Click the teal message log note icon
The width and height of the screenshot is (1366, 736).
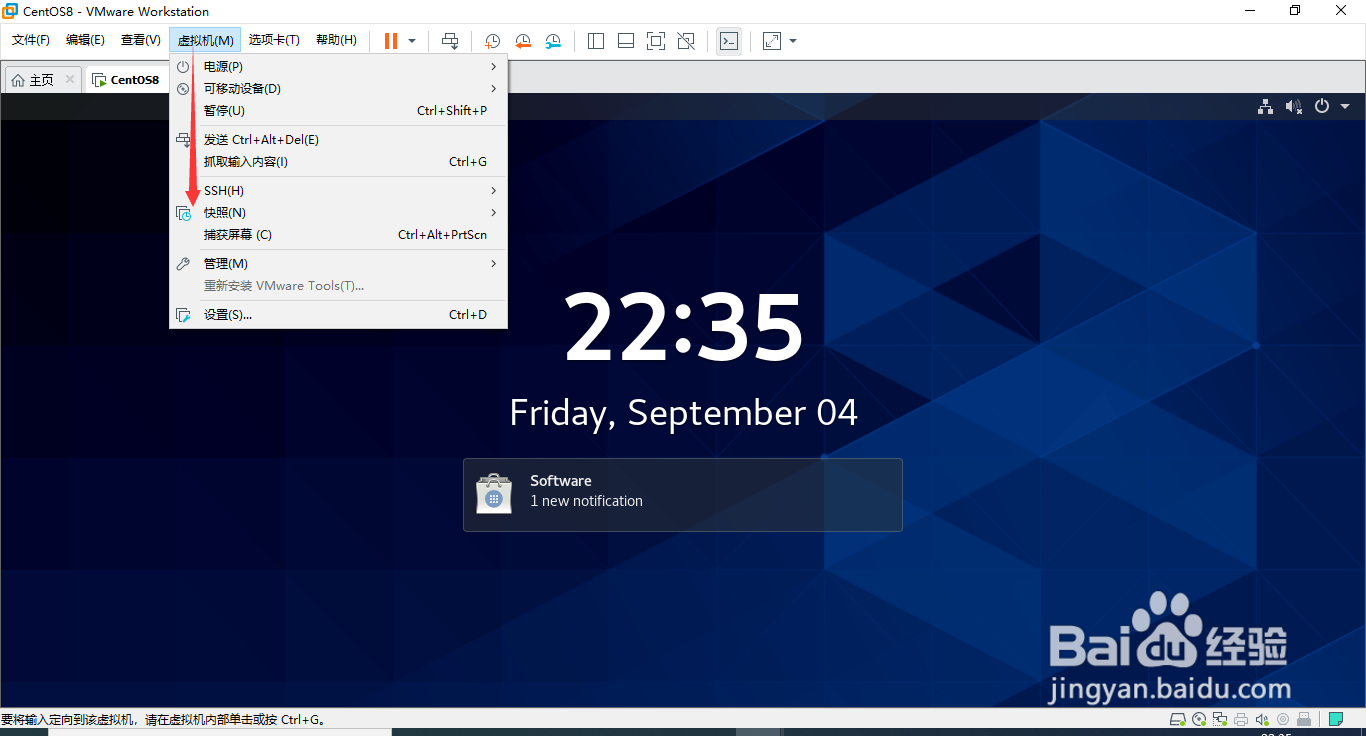point(1336,719)
